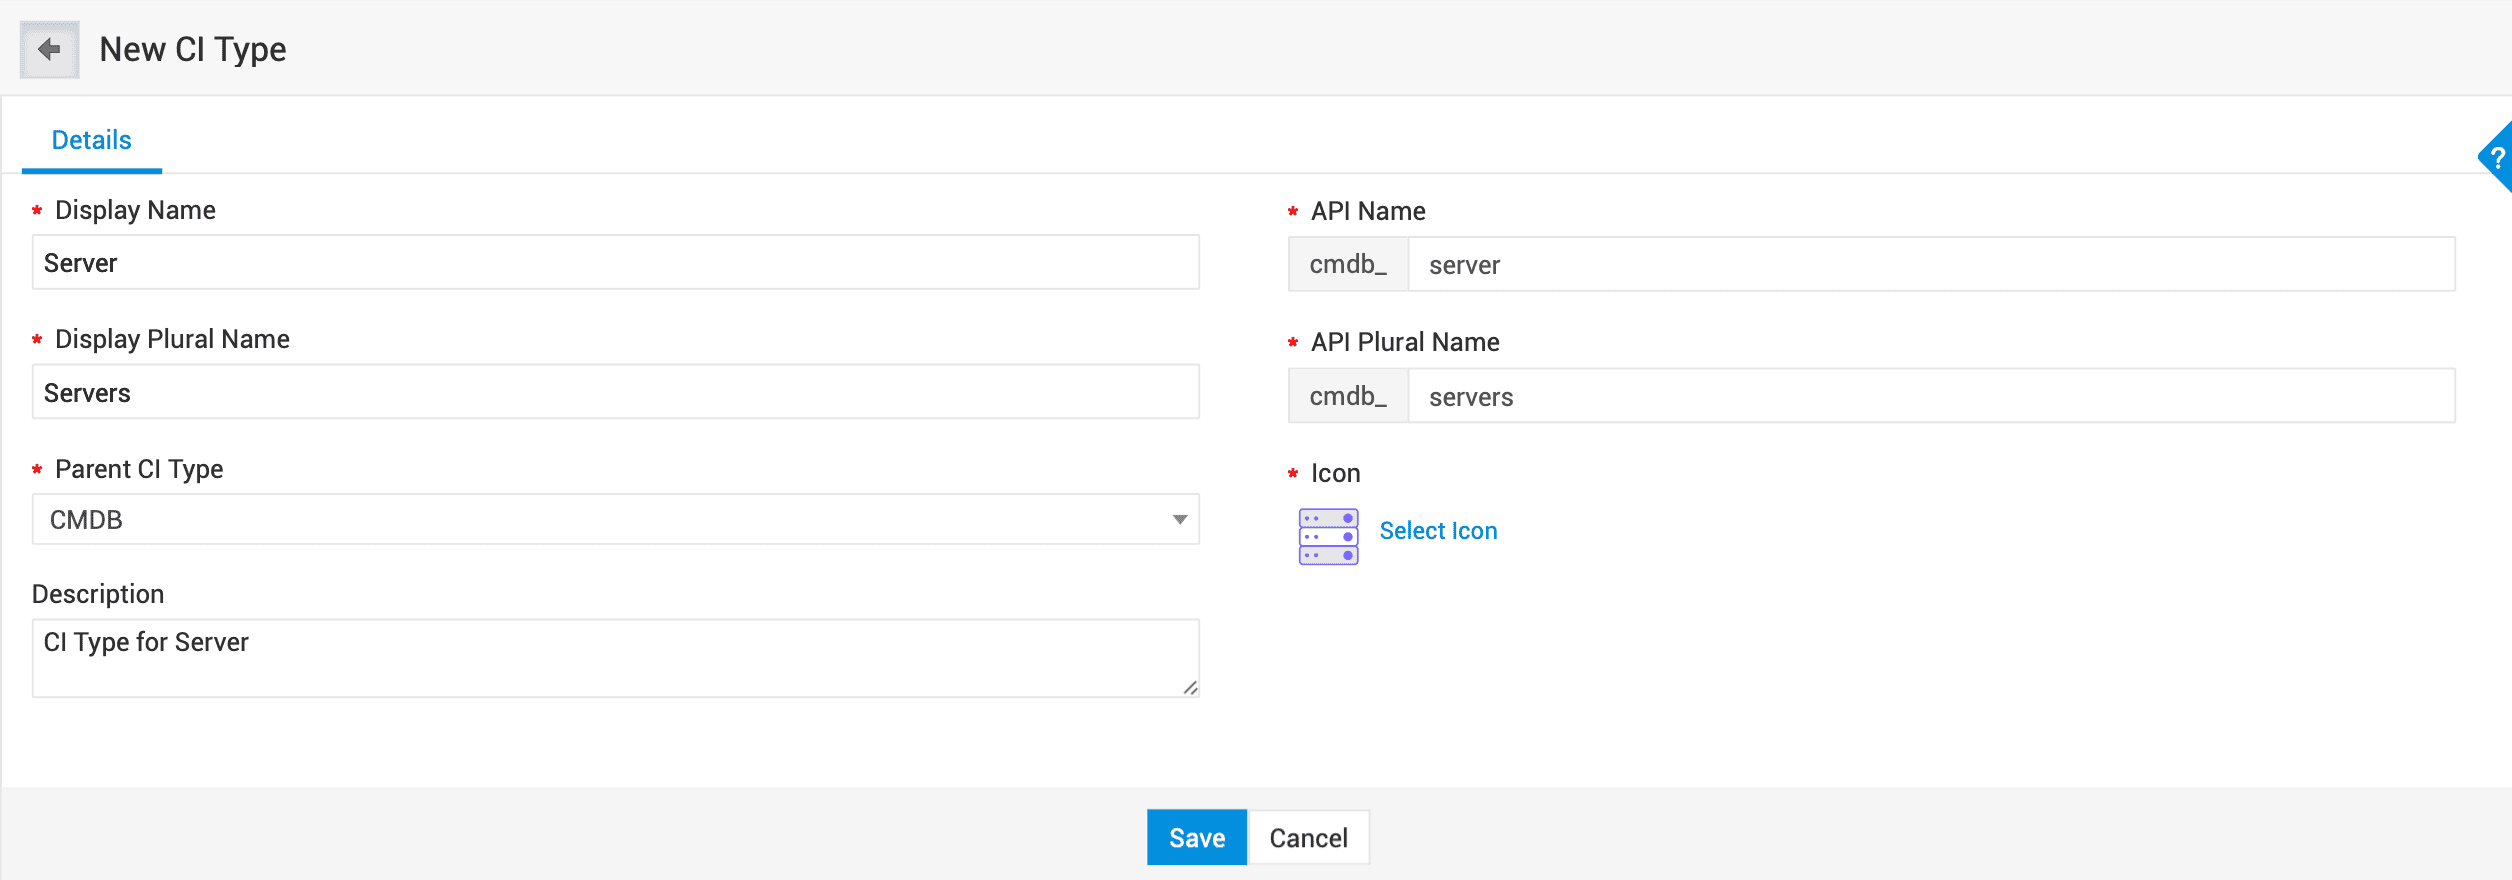
Task: Click the server rack icon preview
Action: point(1328,537)
